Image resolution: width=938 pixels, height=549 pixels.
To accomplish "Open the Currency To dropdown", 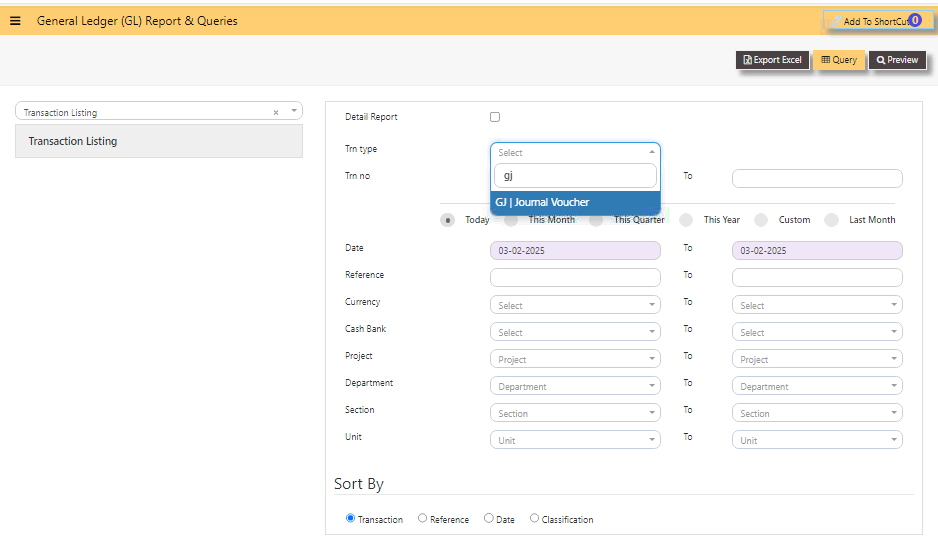I will point(817,305).
